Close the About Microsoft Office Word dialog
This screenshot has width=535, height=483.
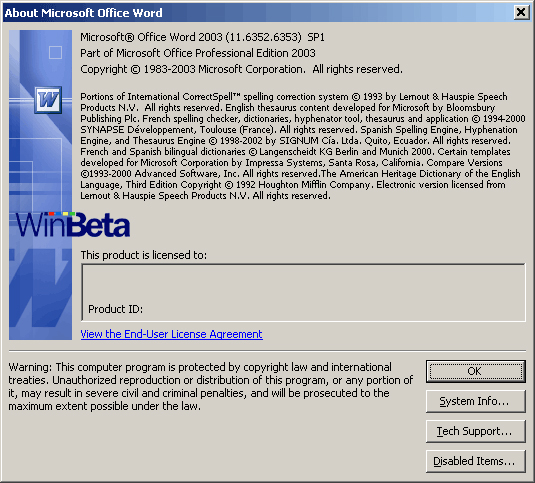[521, 13]
